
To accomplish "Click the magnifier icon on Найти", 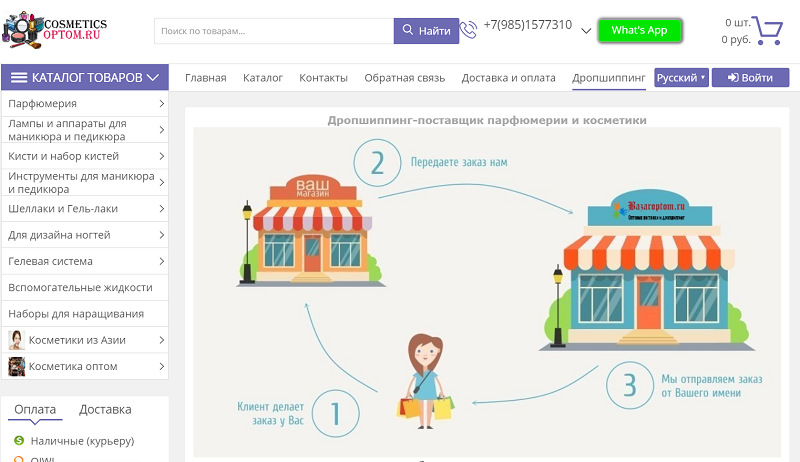I will (x=408, y=30).
